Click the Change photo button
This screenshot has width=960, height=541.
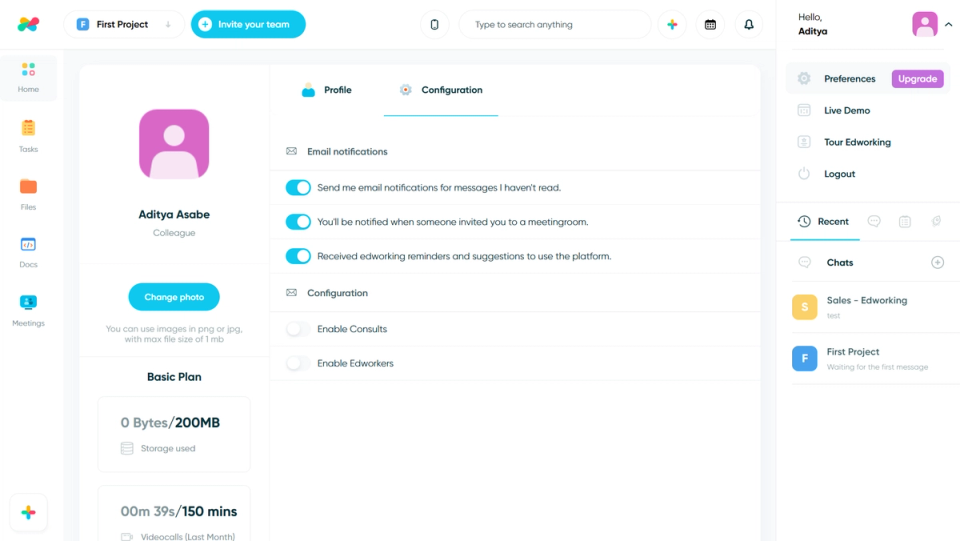click(x=174, y=297)
